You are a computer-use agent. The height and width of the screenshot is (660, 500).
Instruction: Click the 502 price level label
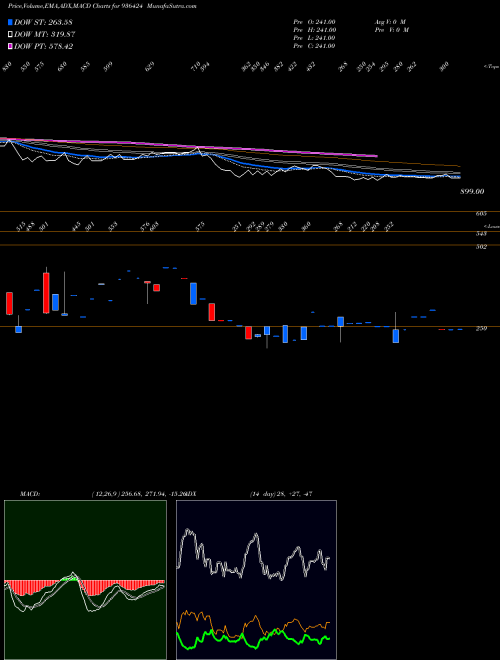[x=481, y=247]
